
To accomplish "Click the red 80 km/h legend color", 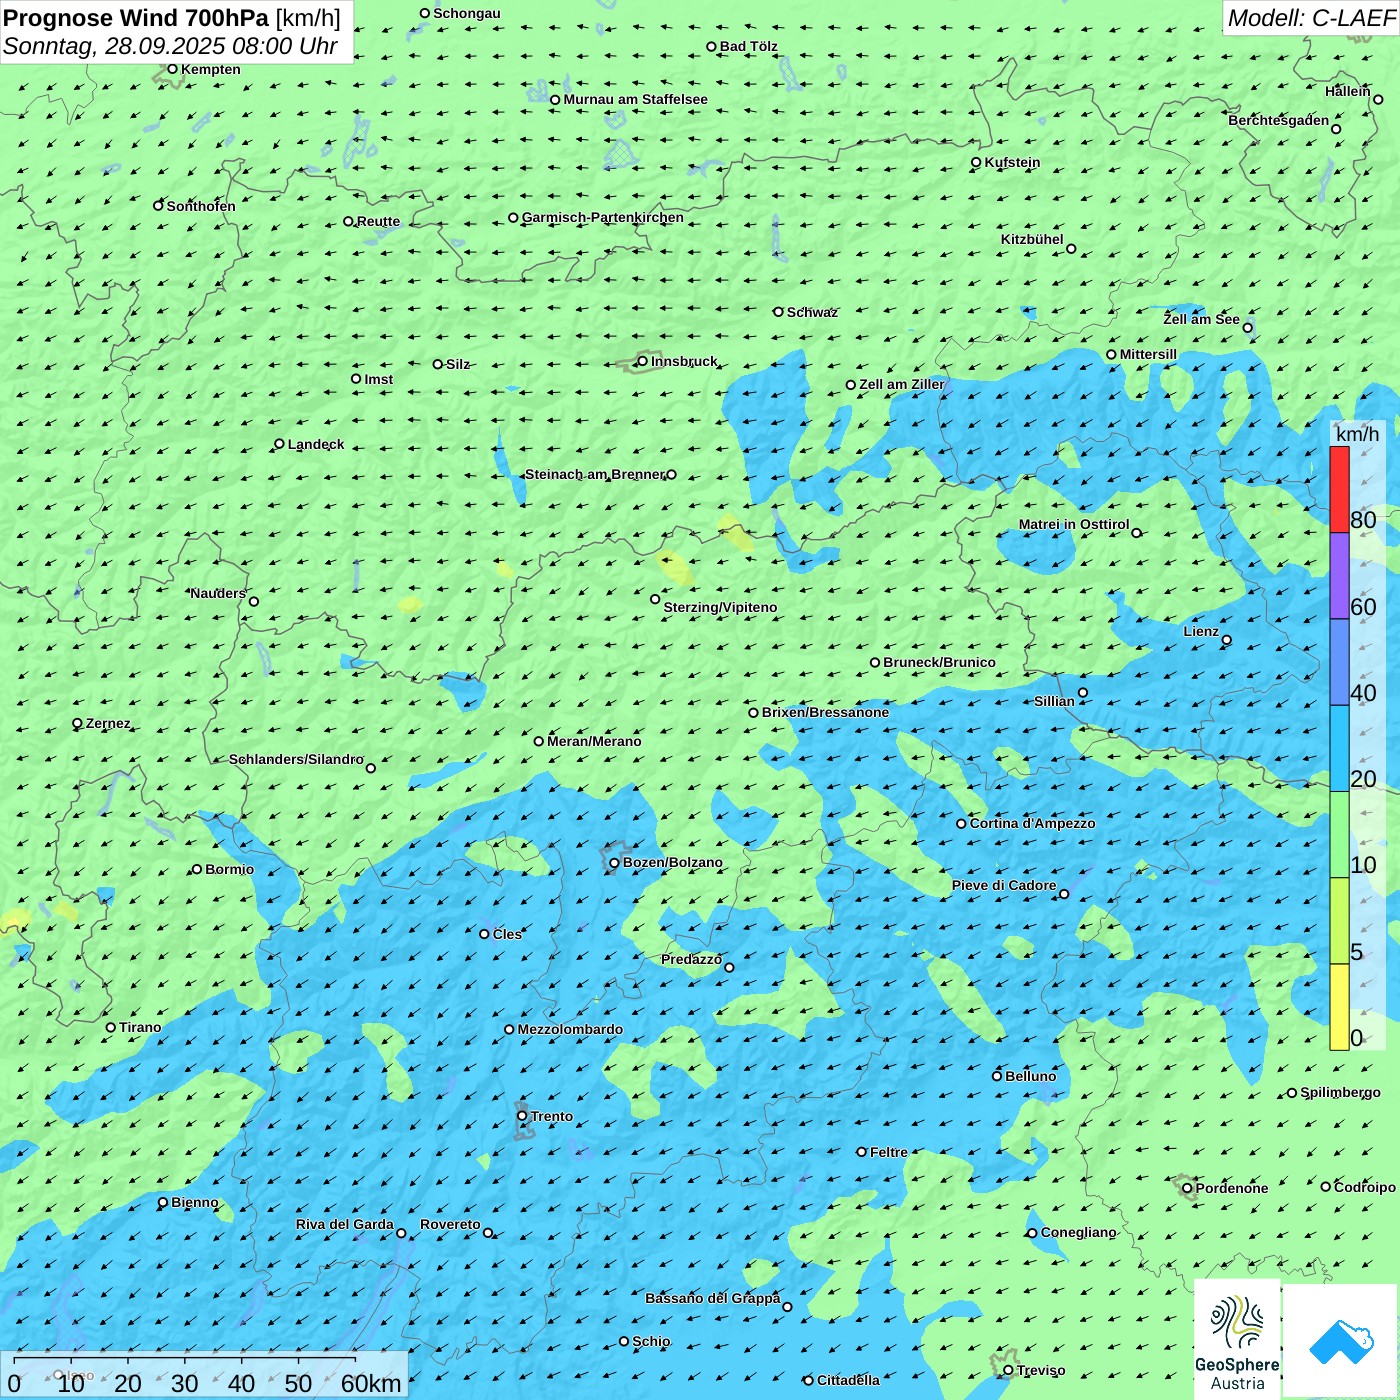I will [x=1339, y=489].
